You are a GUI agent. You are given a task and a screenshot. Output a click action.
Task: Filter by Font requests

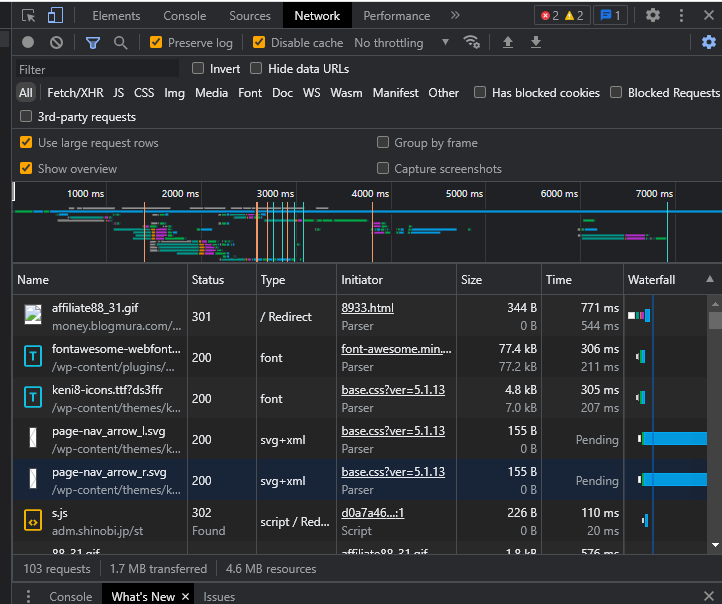pos(250,93)
